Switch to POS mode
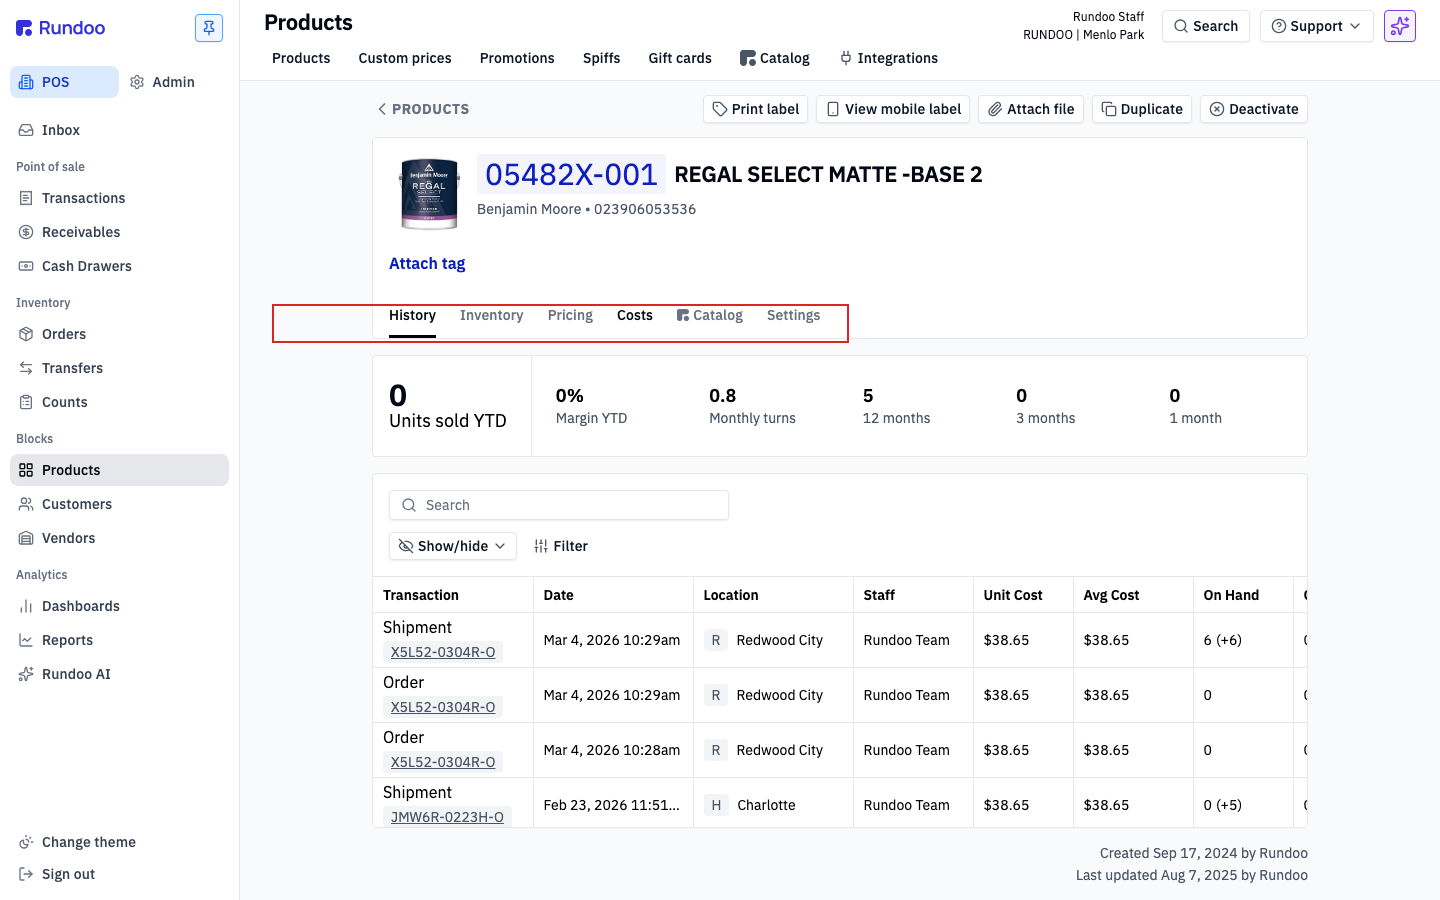This screenshot has width=1440, height=900. pos(64,82)
